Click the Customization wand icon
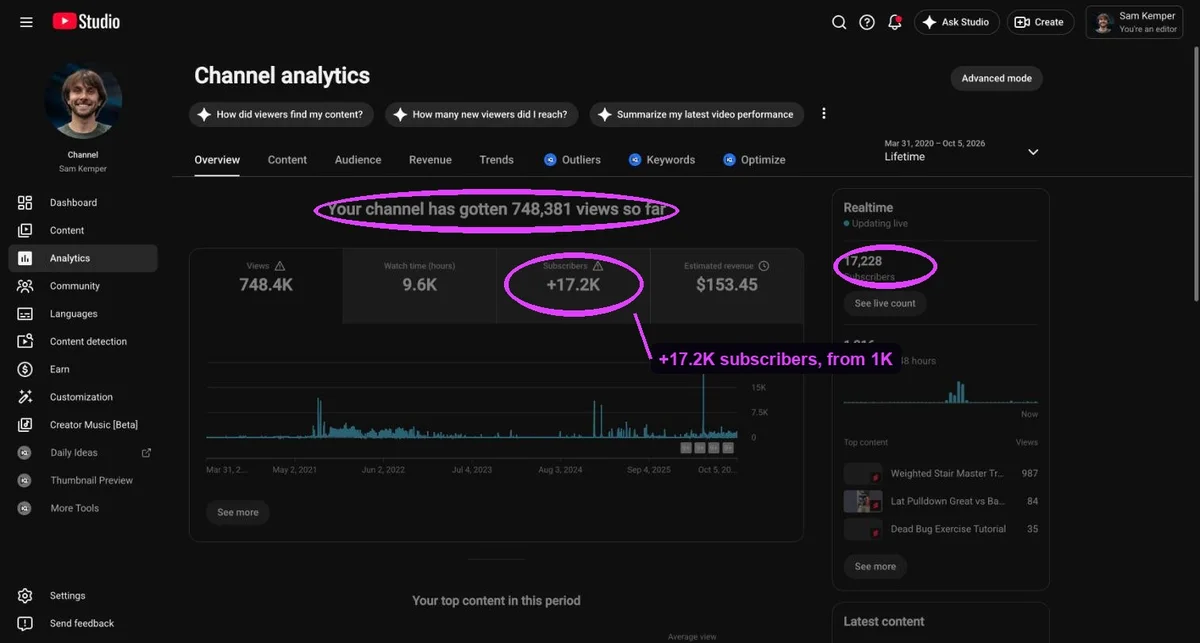 point(25,397)
